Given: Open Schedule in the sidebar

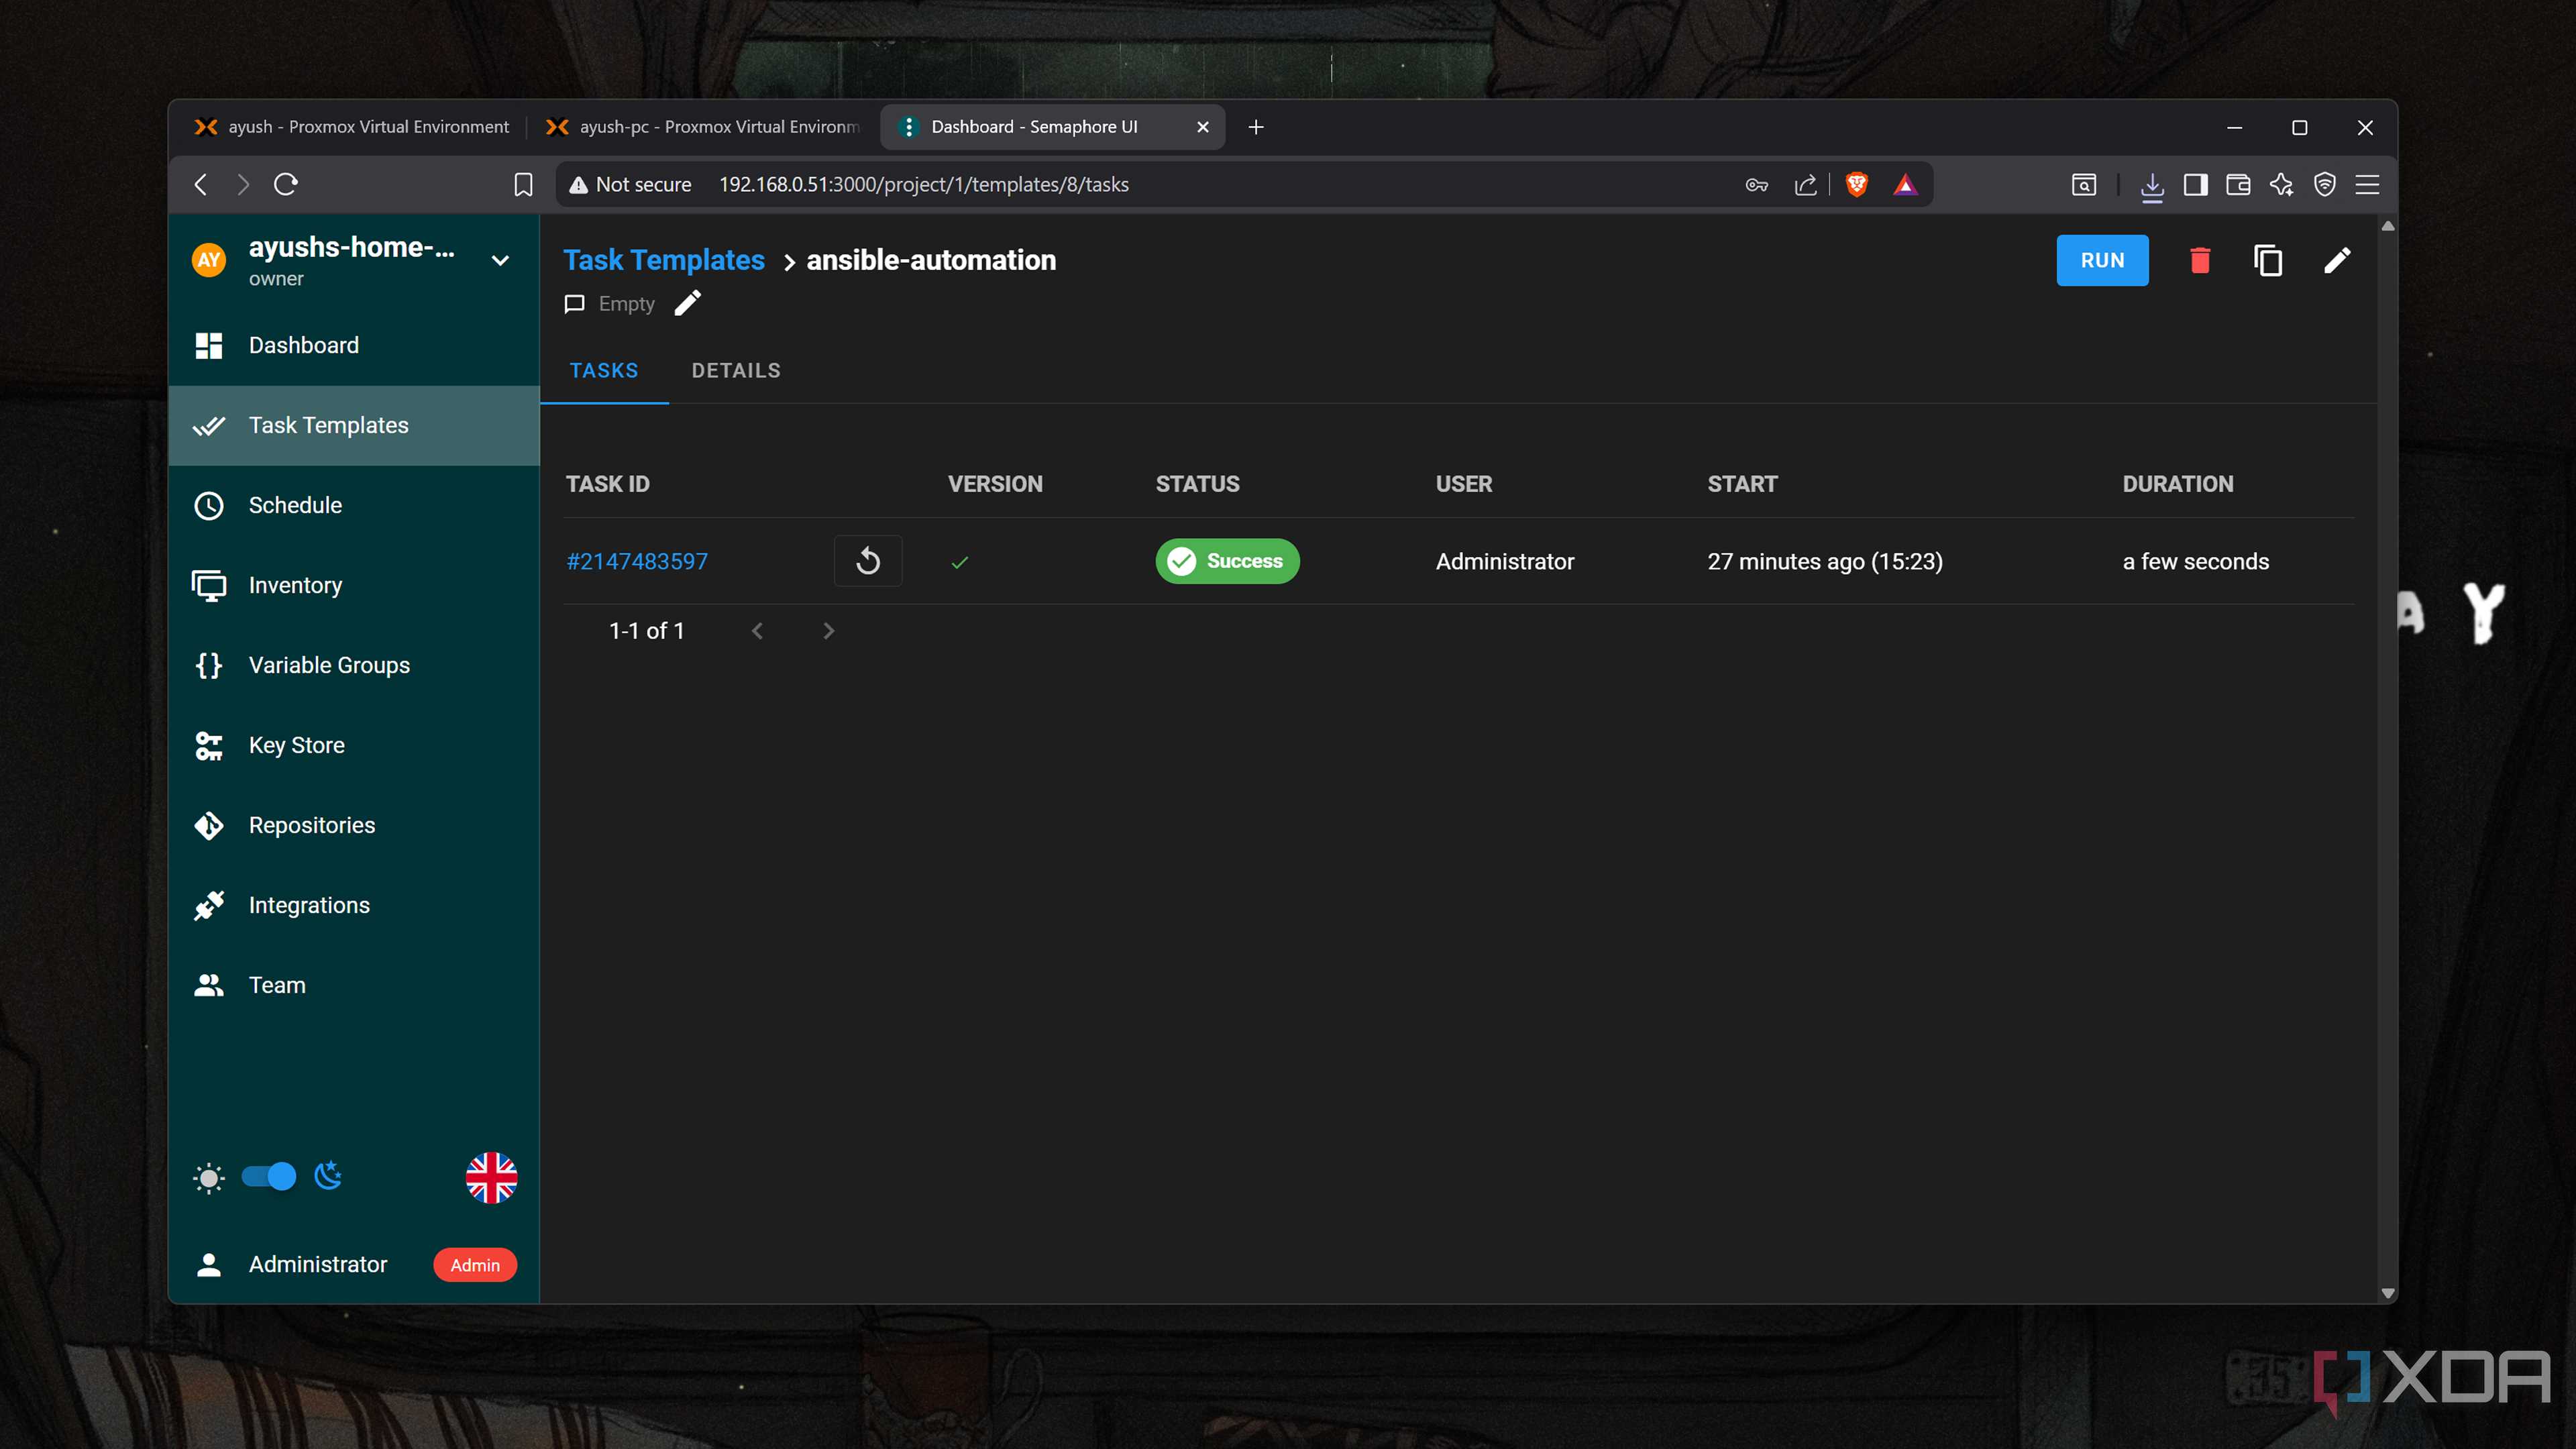Looking at the screenshot, I should pos(354,505).
